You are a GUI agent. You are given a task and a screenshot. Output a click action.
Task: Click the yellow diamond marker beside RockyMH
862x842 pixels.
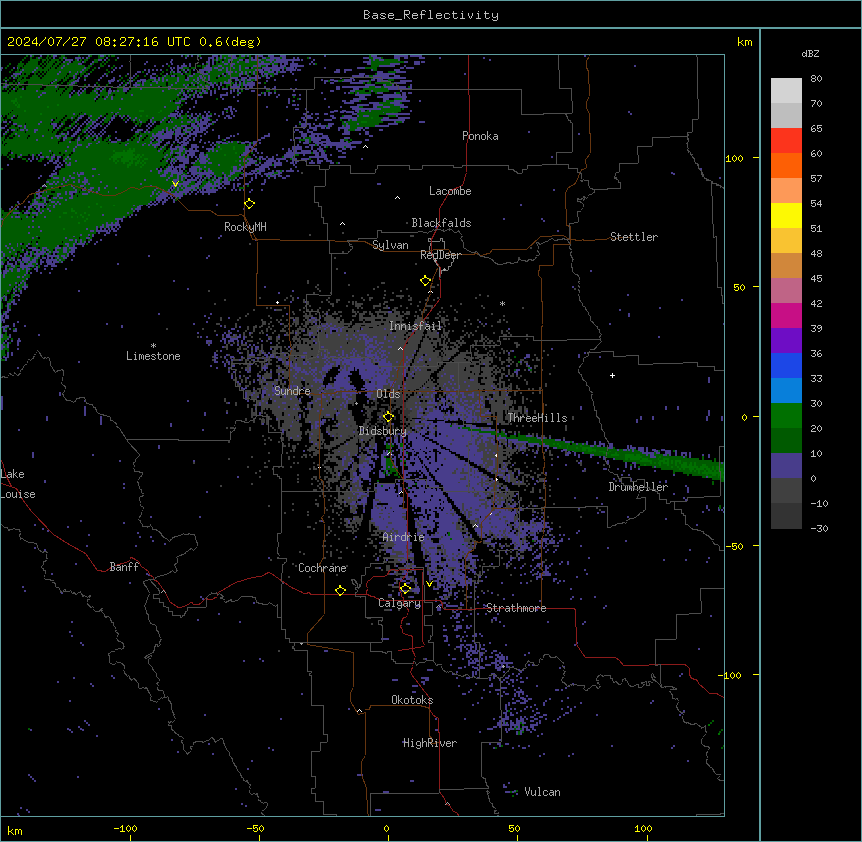tap(249, 204)
